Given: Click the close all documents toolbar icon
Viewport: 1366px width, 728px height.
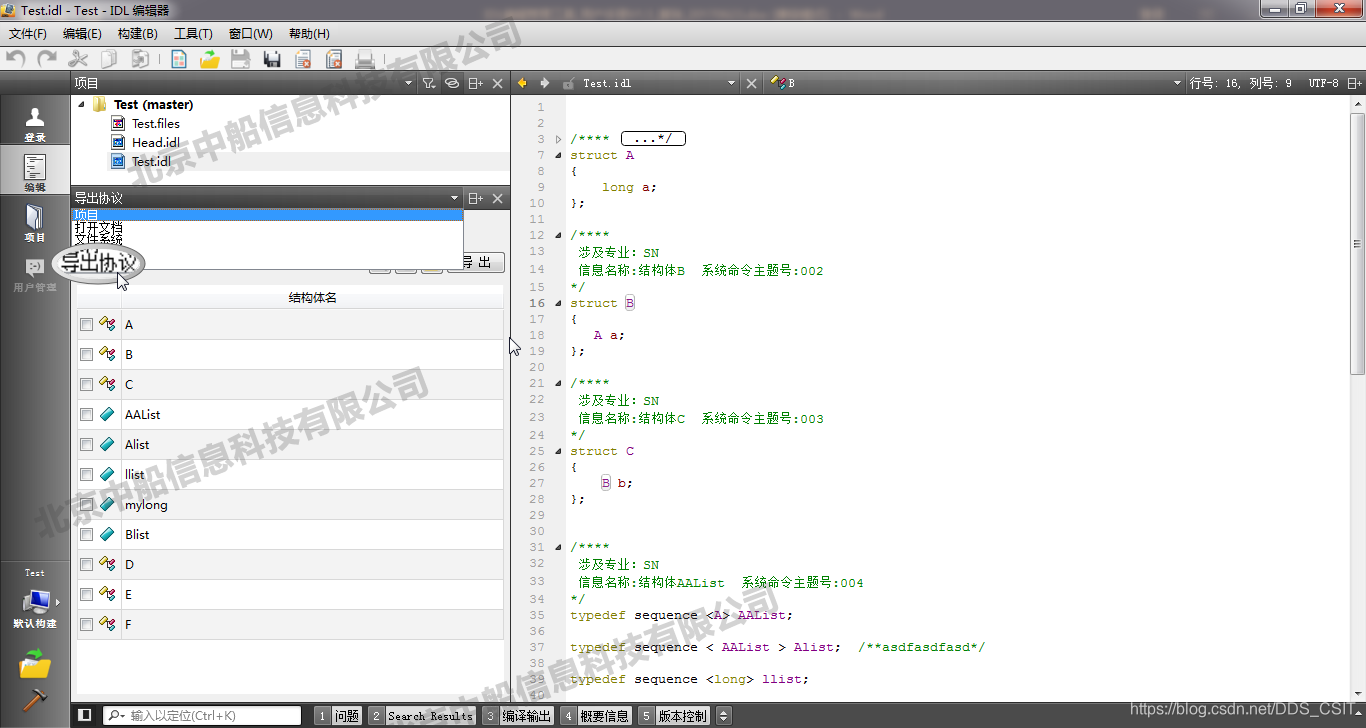Looking at the screenshot, I should click(x=334, y=59).
